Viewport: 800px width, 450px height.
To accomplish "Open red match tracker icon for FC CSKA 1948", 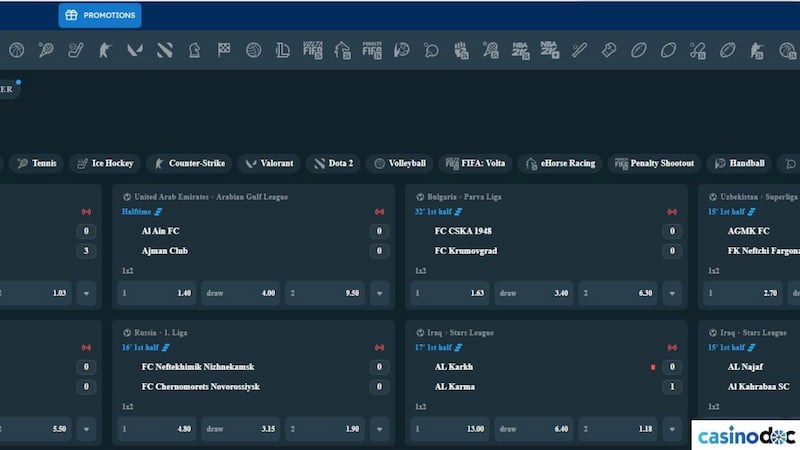I will 672,212.
